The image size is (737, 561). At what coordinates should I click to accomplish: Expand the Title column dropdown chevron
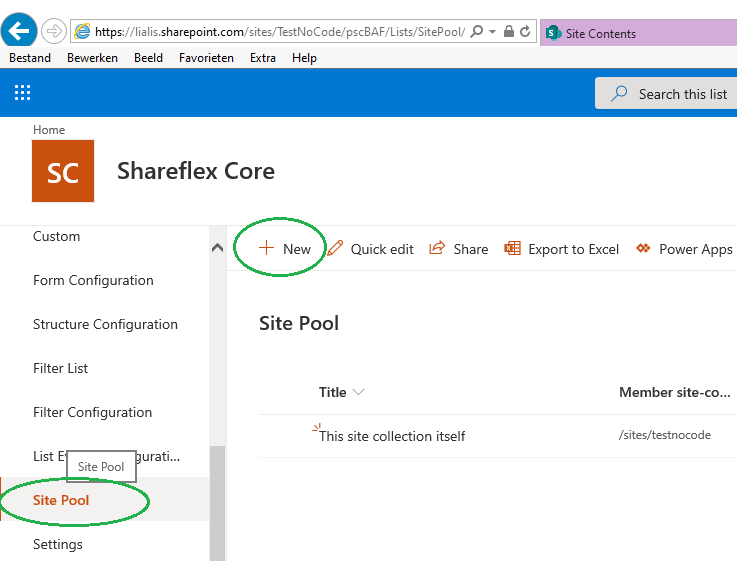pos(358,392)
